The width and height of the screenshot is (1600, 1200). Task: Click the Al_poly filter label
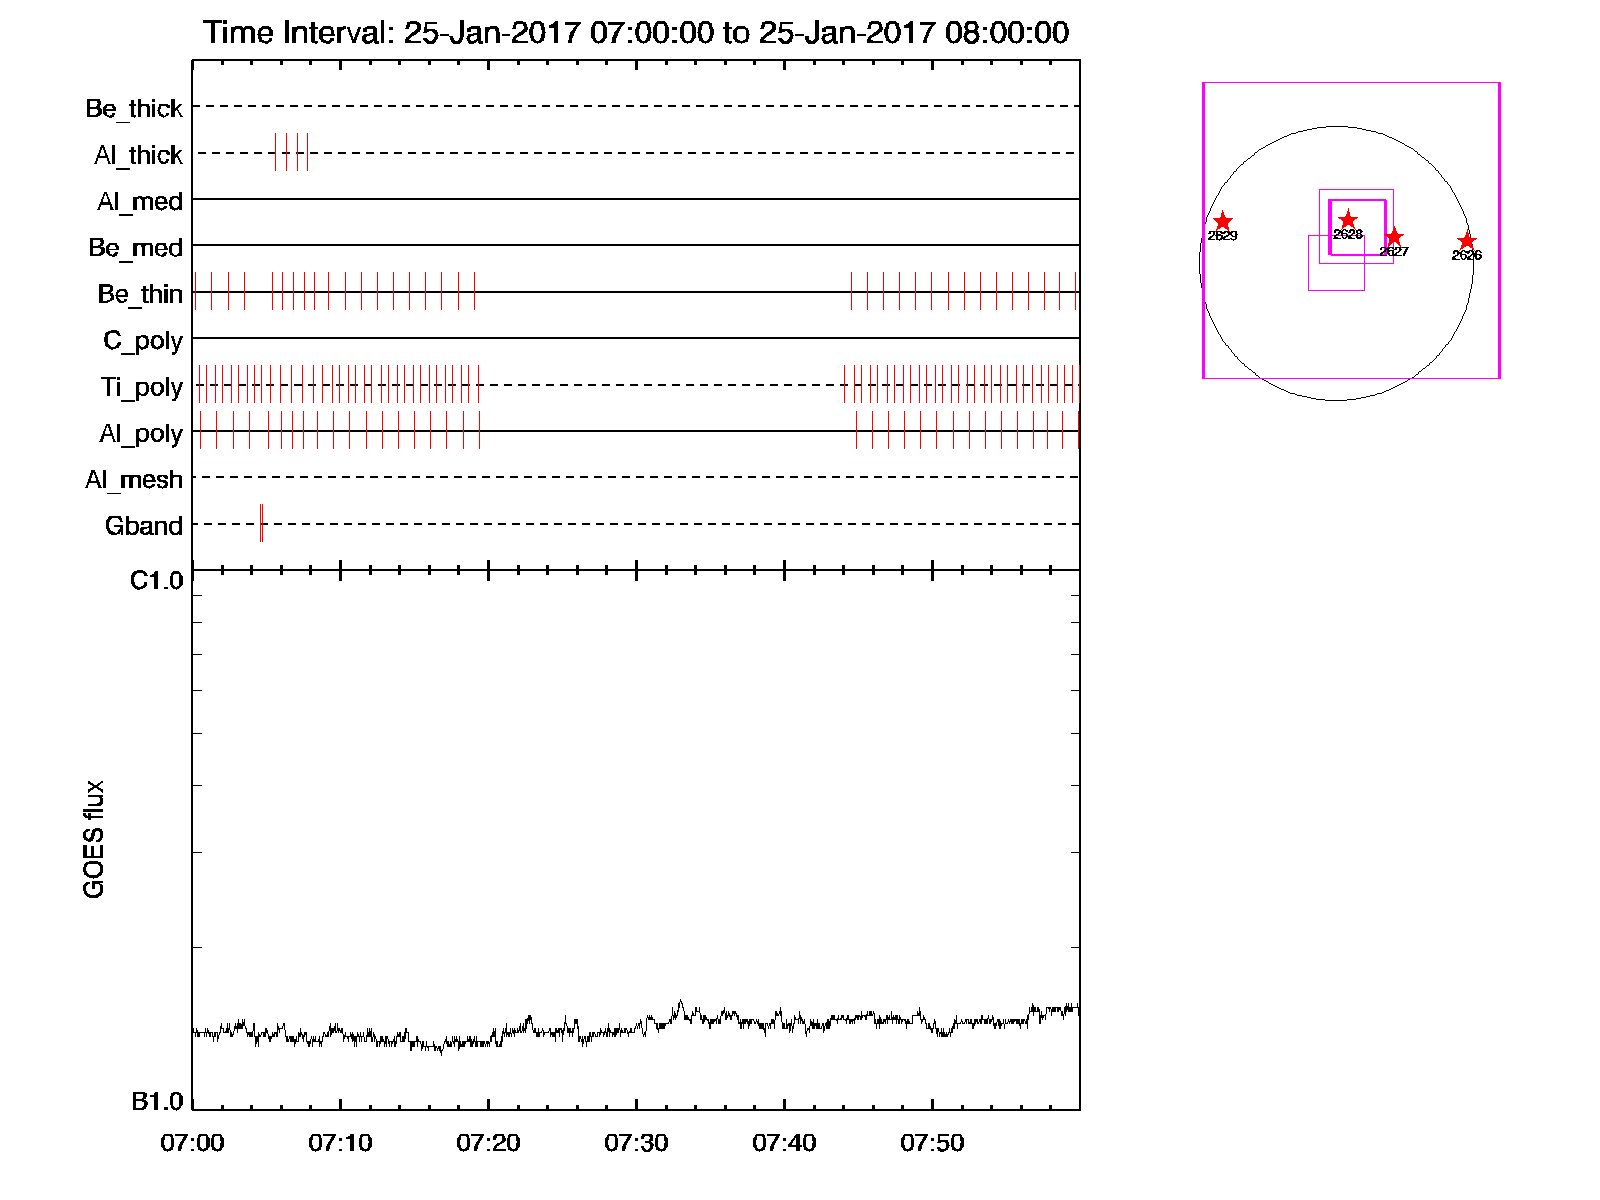(x=141, y=433)
